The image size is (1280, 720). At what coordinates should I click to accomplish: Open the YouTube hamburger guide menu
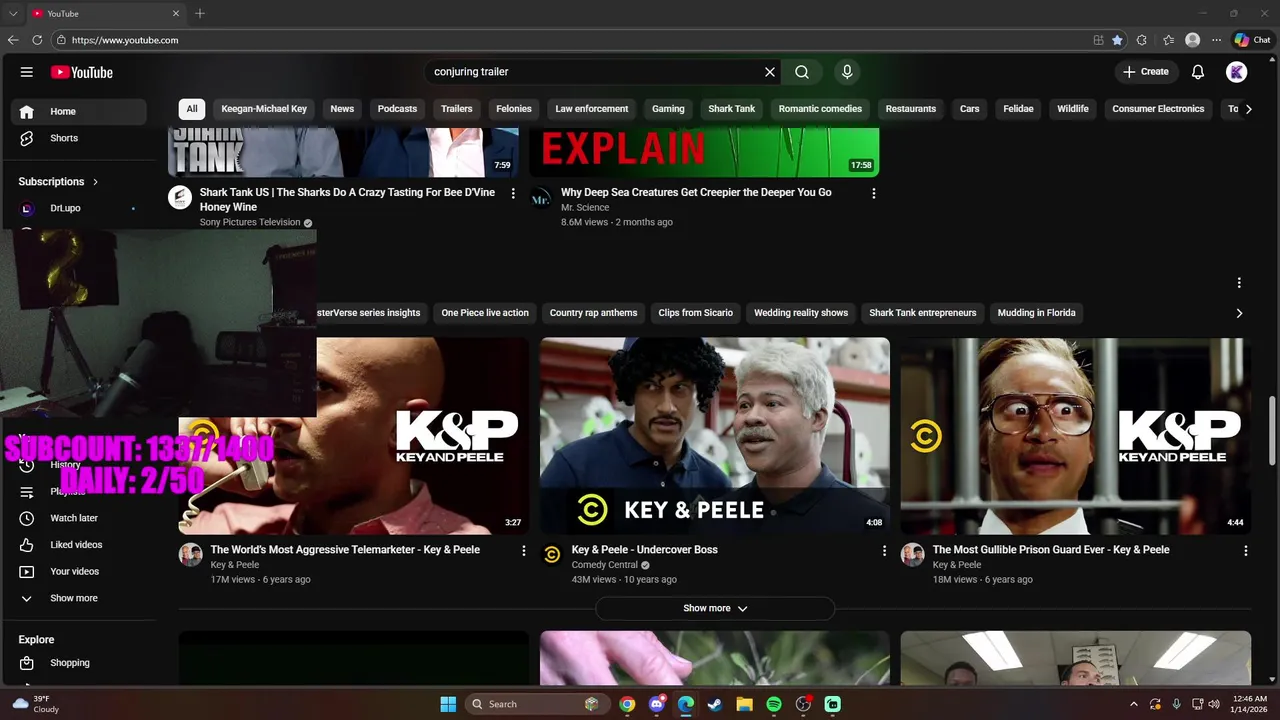(x=27, y=72)
